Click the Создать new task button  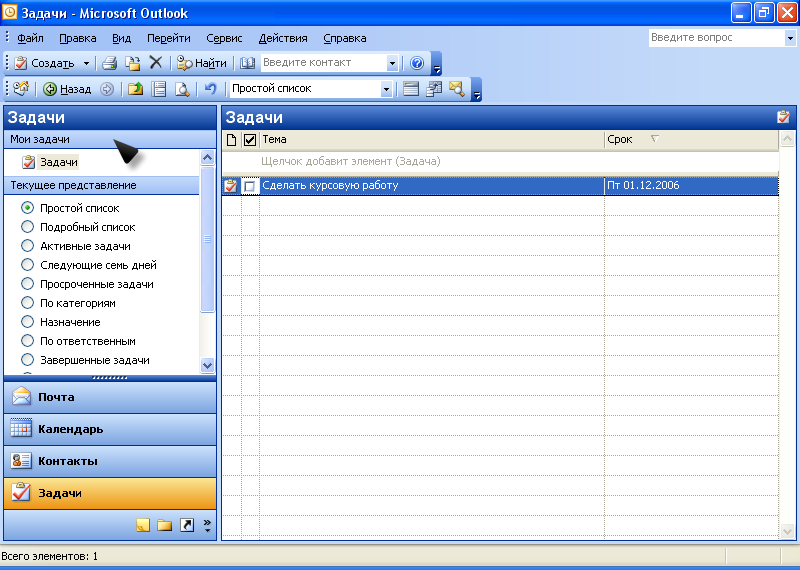point(44,63)
